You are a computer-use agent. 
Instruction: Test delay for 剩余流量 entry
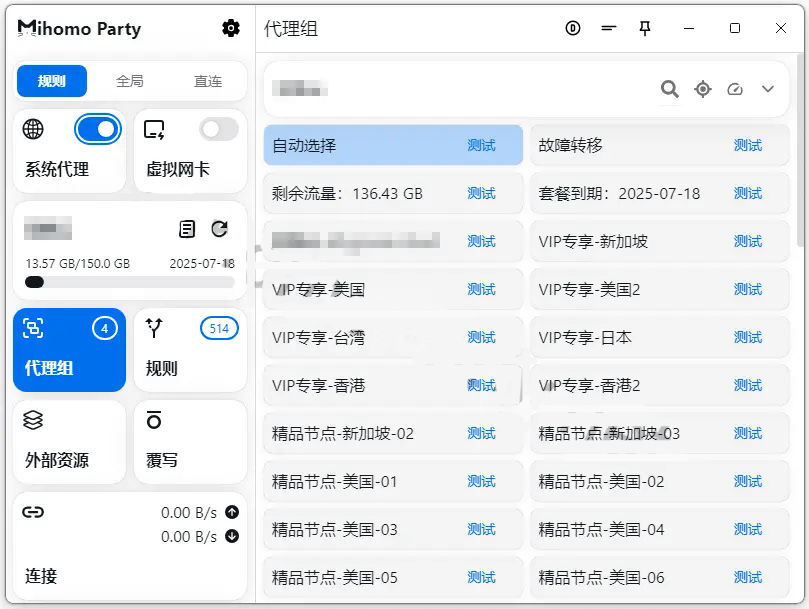coord(481,194)
